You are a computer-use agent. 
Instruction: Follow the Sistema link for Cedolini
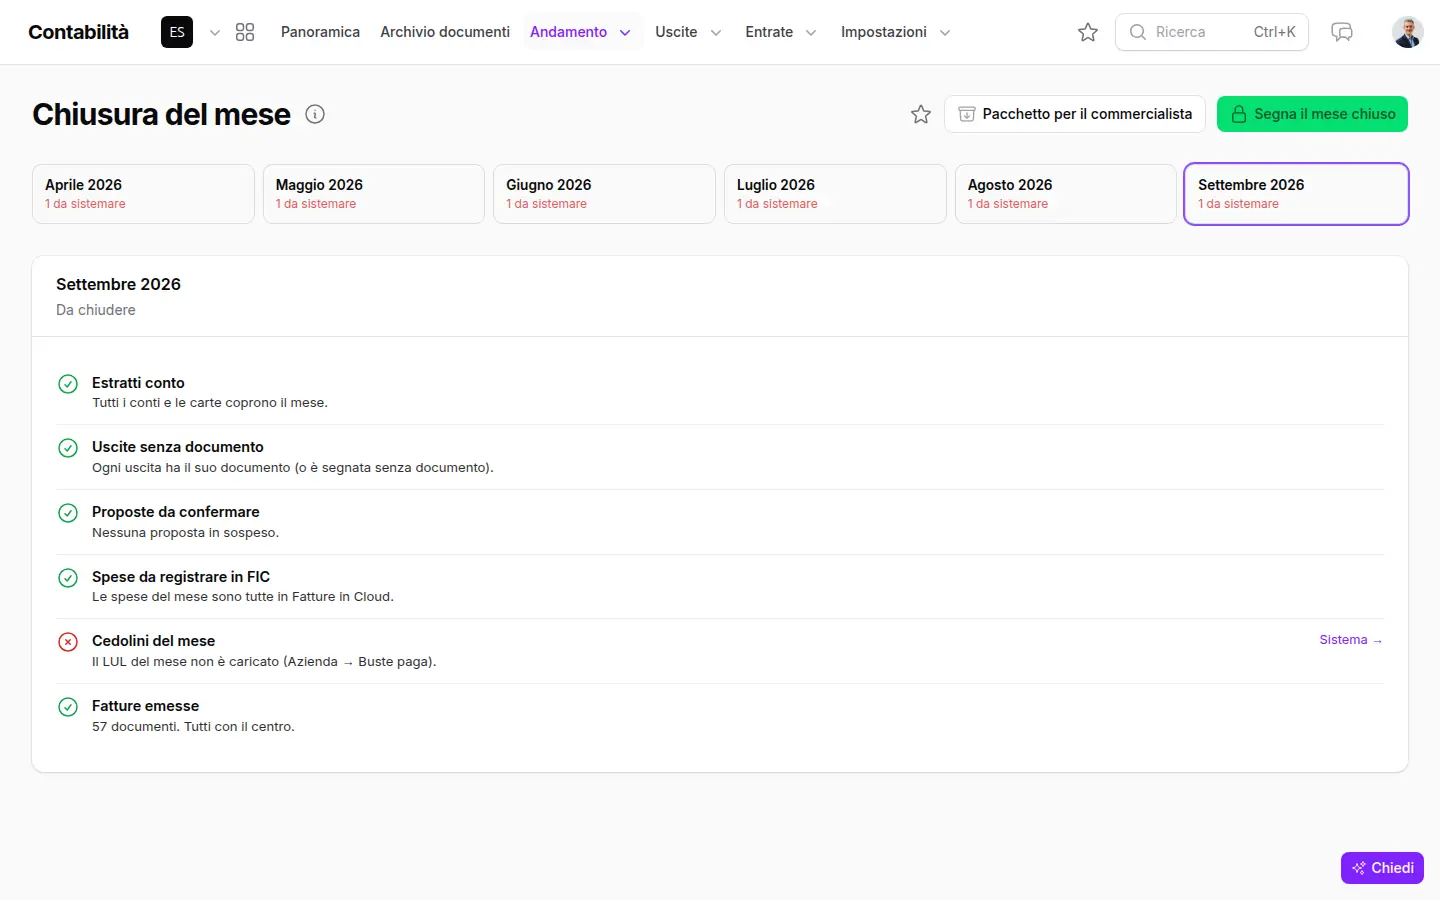tap(1350, 640)
